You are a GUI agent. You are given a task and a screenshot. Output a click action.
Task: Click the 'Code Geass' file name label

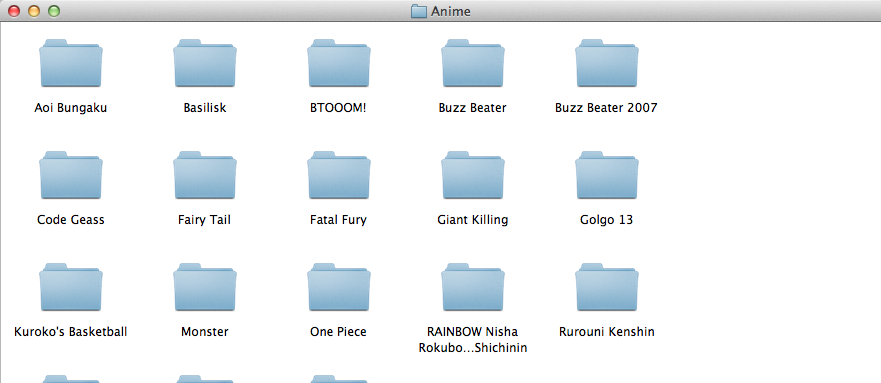pyautogui.click(x=71, y=220)
